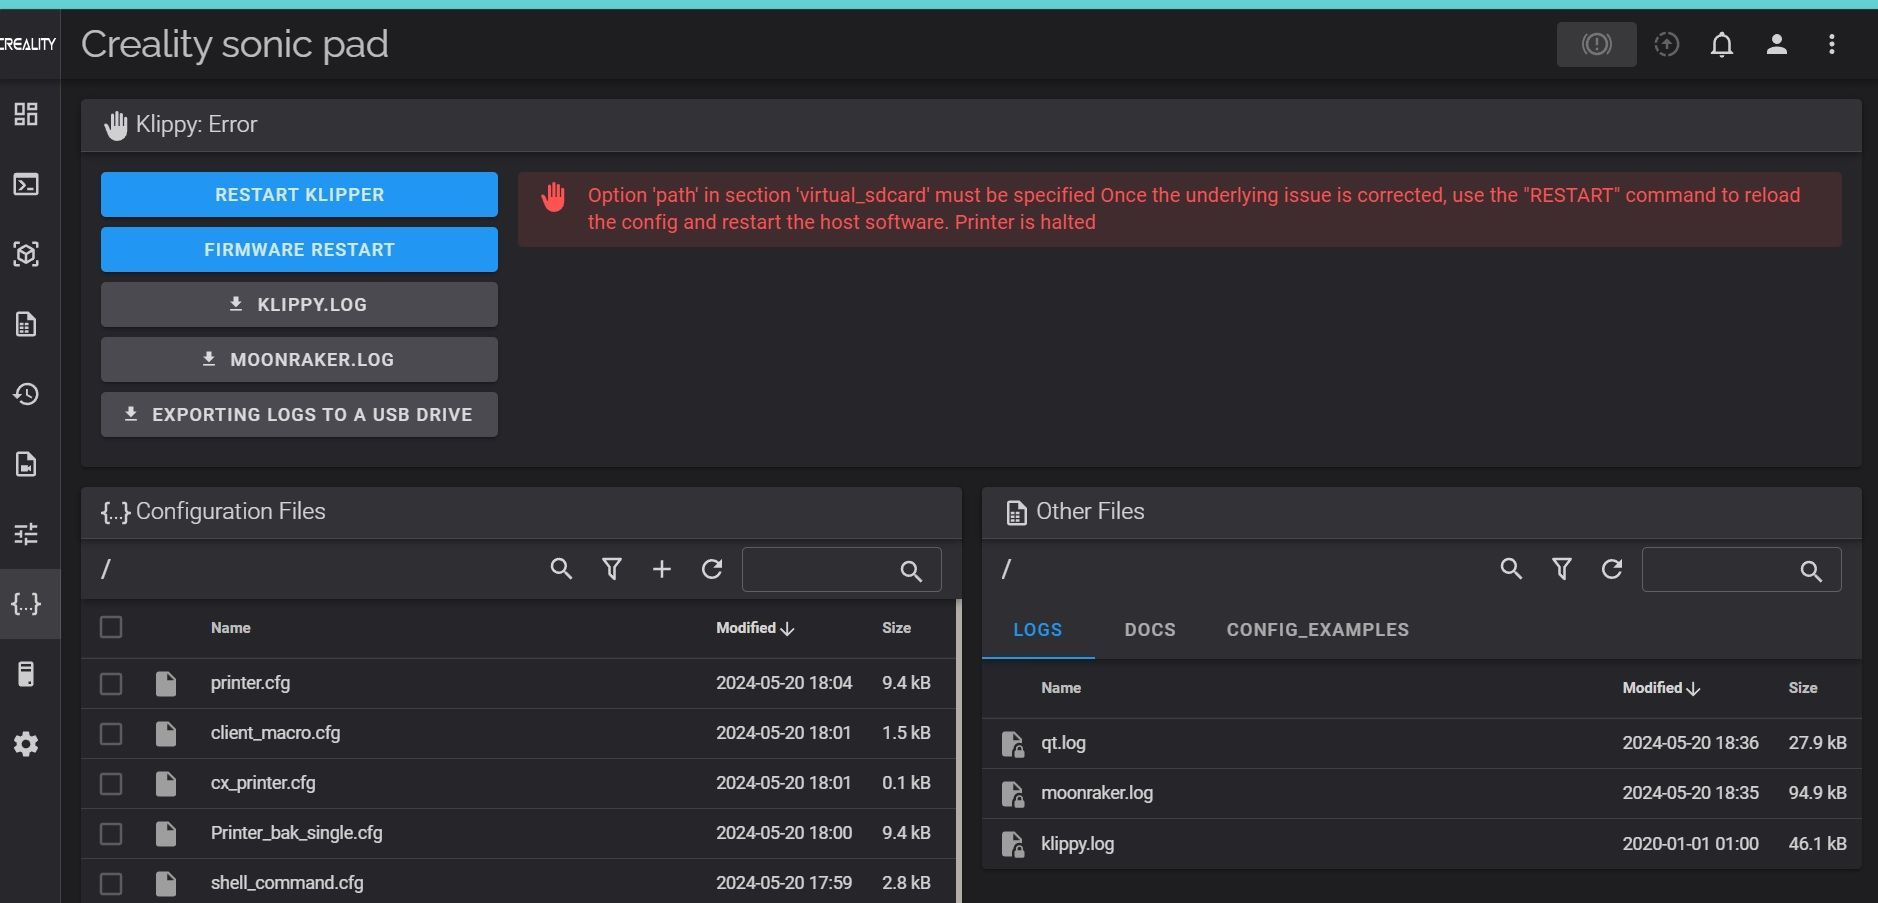The image size is (1878, 903).
Task: Switch to the DOCS tab
Action: 1150,630
